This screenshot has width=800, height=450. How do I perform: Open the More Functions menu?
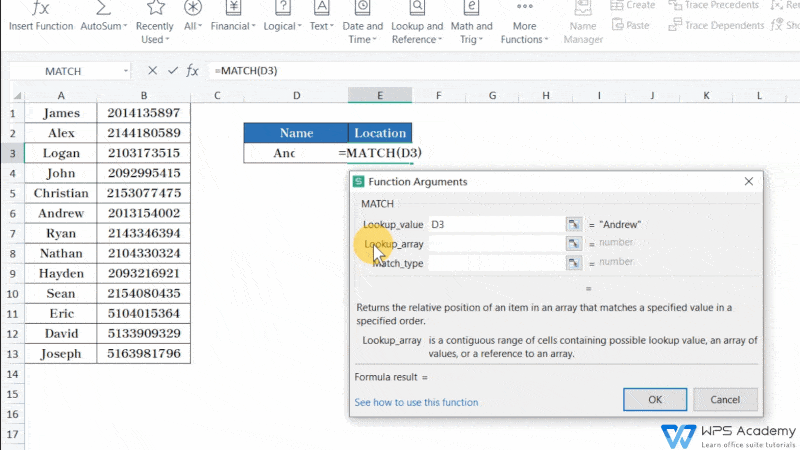(524, 23)
